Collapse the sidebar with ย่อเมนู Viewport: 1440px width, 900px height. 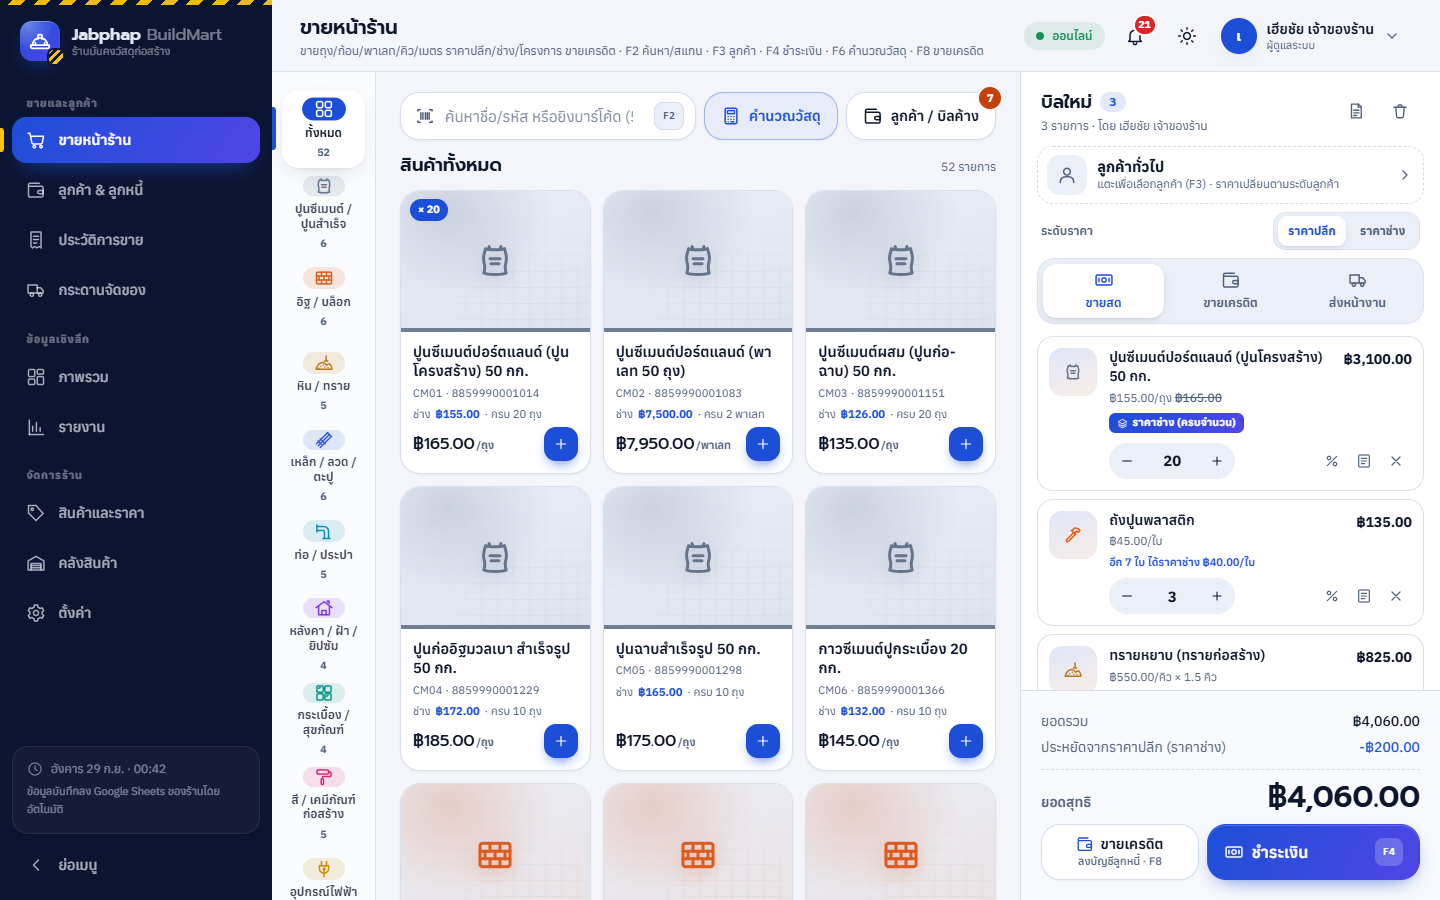[x=136, y=865]
